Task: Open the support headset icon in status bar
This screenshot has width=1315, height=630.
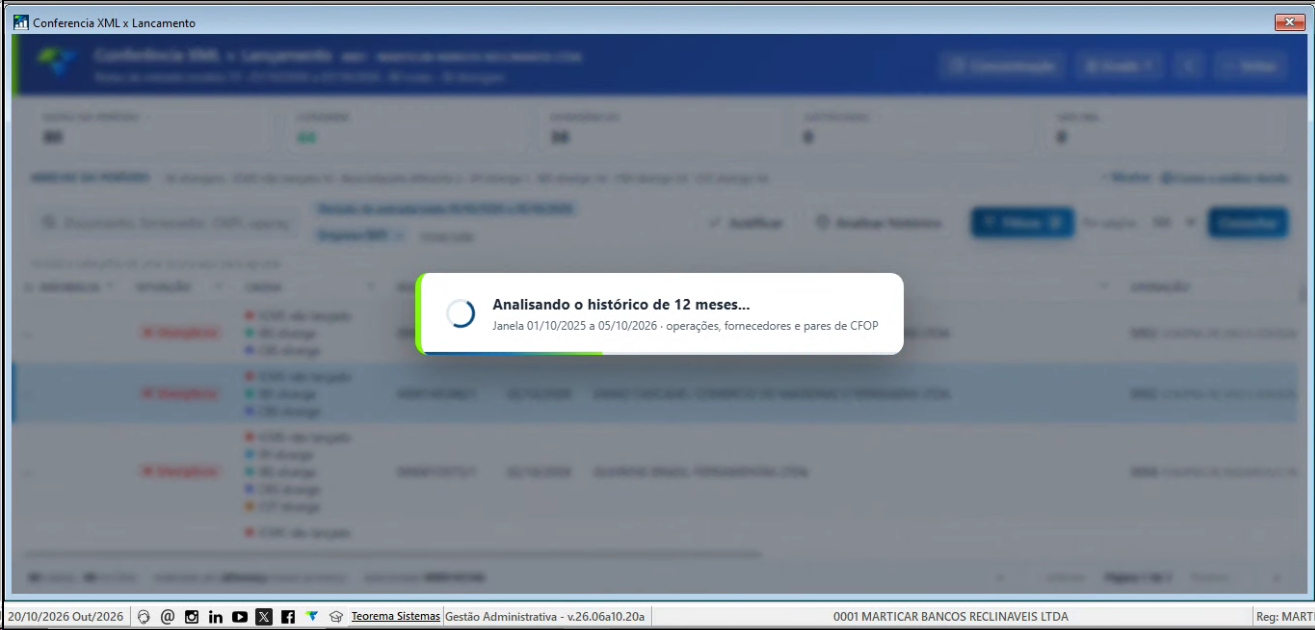Action: tap(144, 617)
